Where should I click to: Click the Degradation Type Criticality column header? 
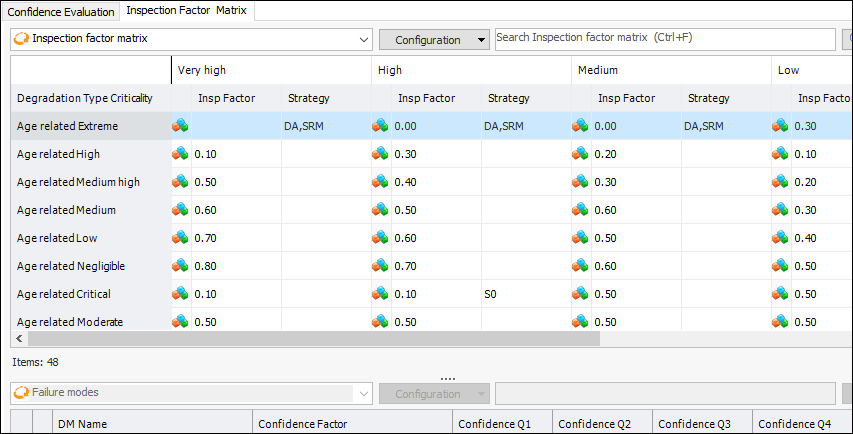(85, 98)
